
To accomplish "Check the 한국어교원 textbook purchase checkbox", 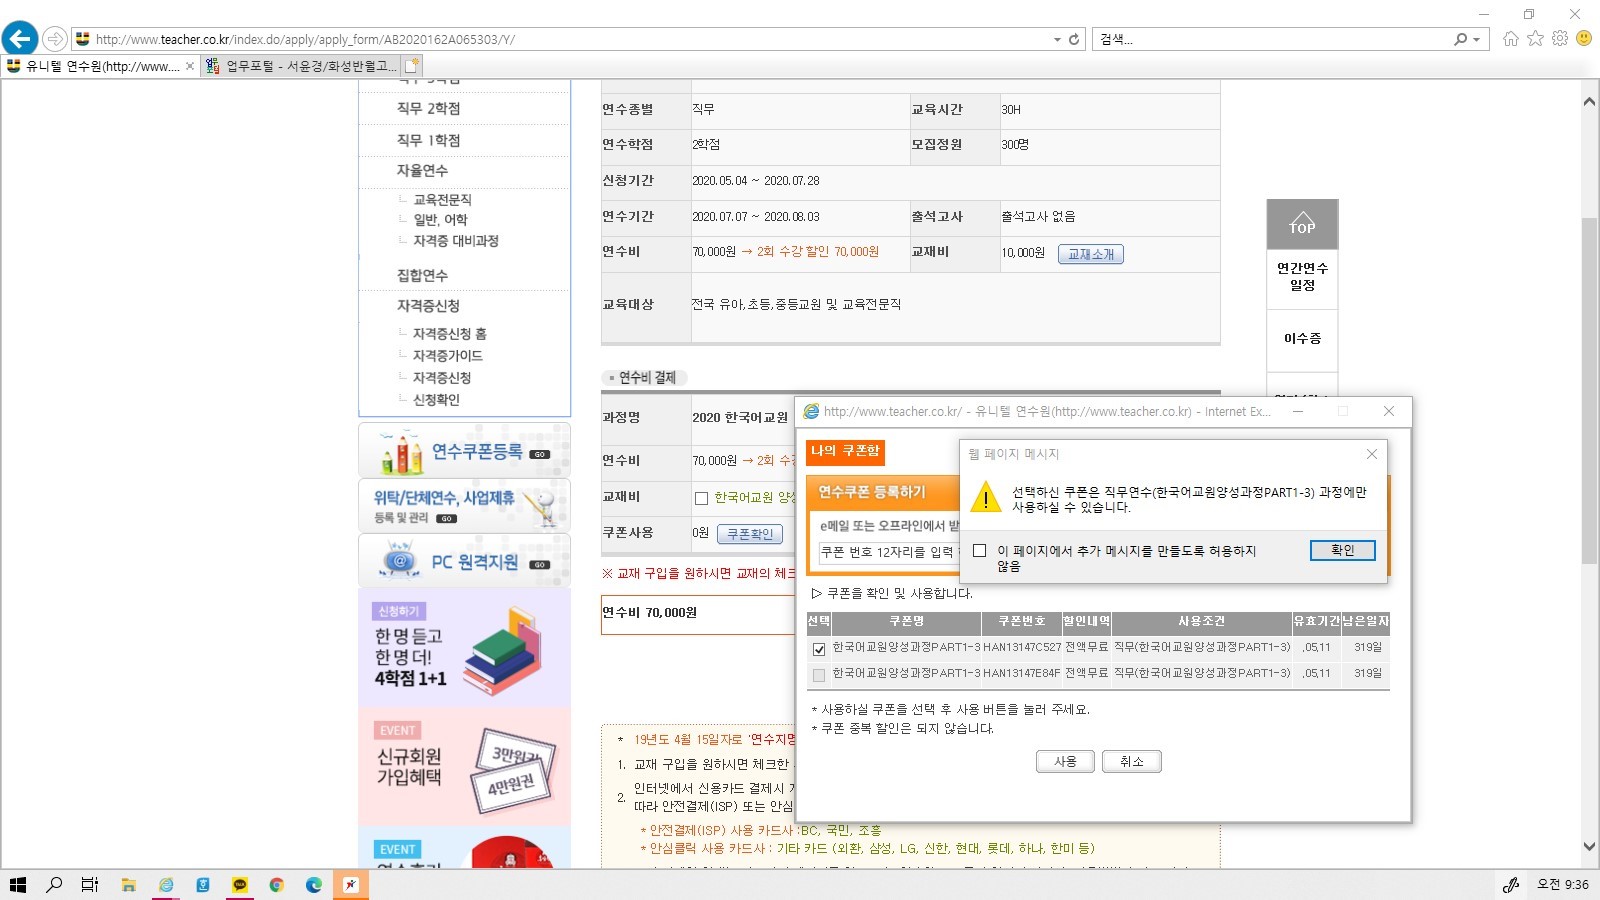I will coord(701,498).
